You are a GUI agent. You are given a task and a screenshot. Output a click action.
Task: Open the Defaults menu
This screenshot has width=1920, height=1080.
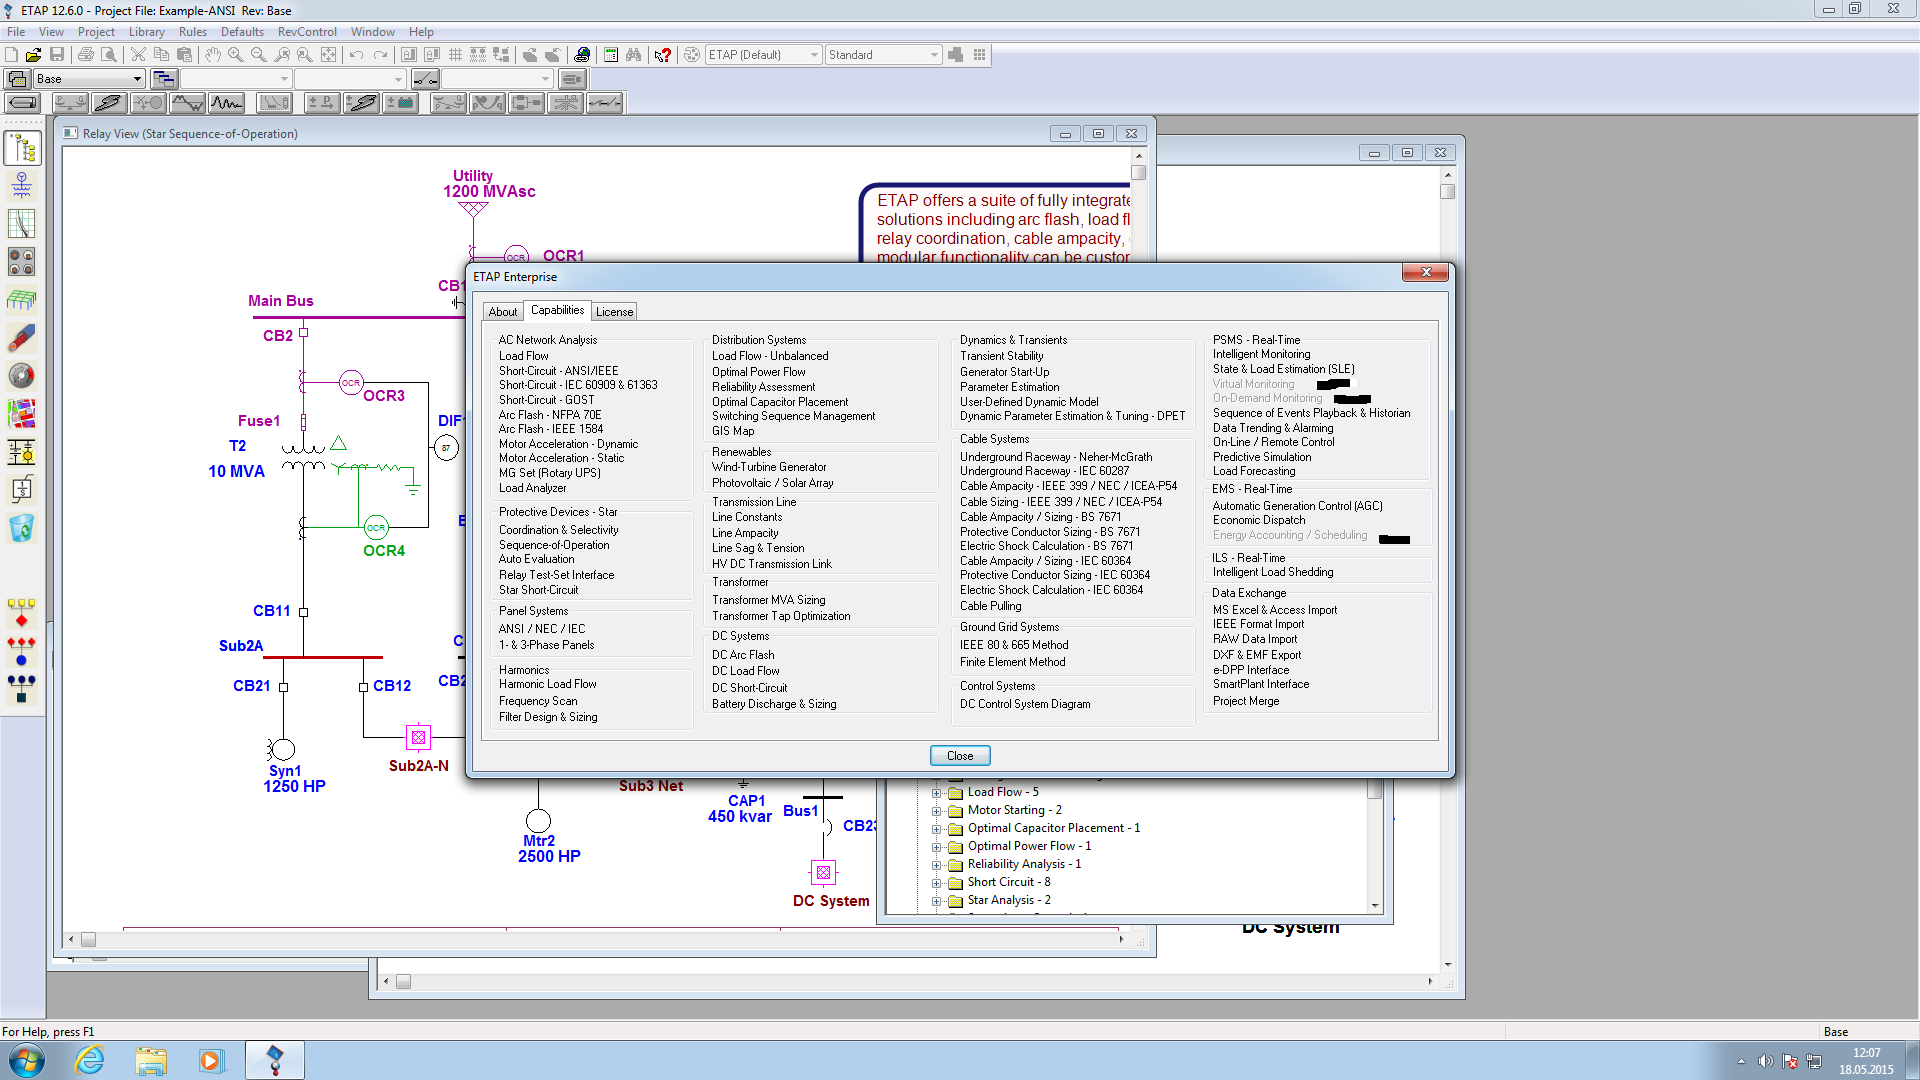click(242, 32)
